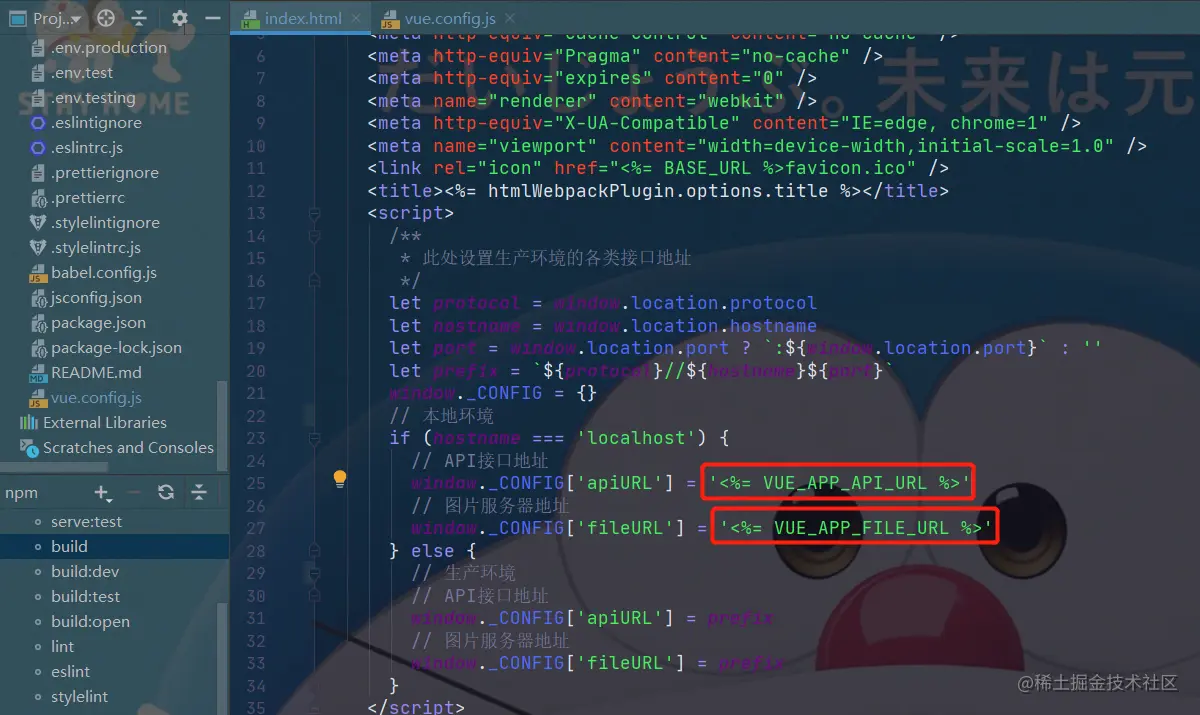Click the 'localhost' string in the if condition
Viewport: 1200px width, 715px height.
pyautogui.click(x=637, y=438)
